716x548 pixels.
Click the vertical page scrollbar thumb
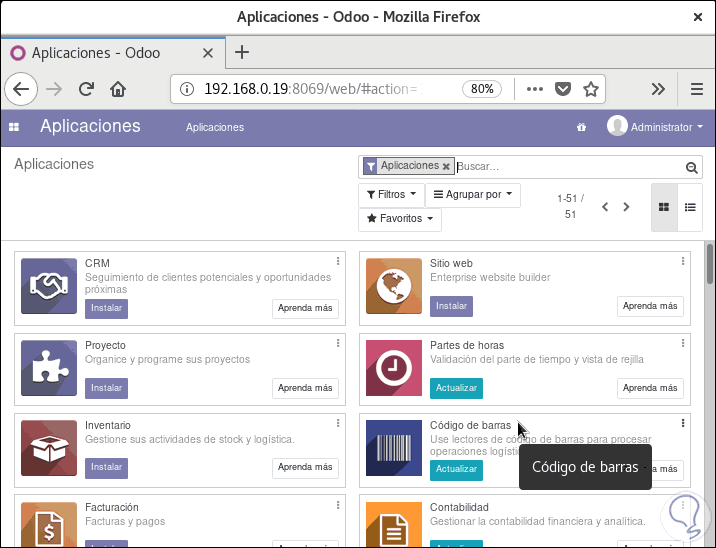[710, 264]
